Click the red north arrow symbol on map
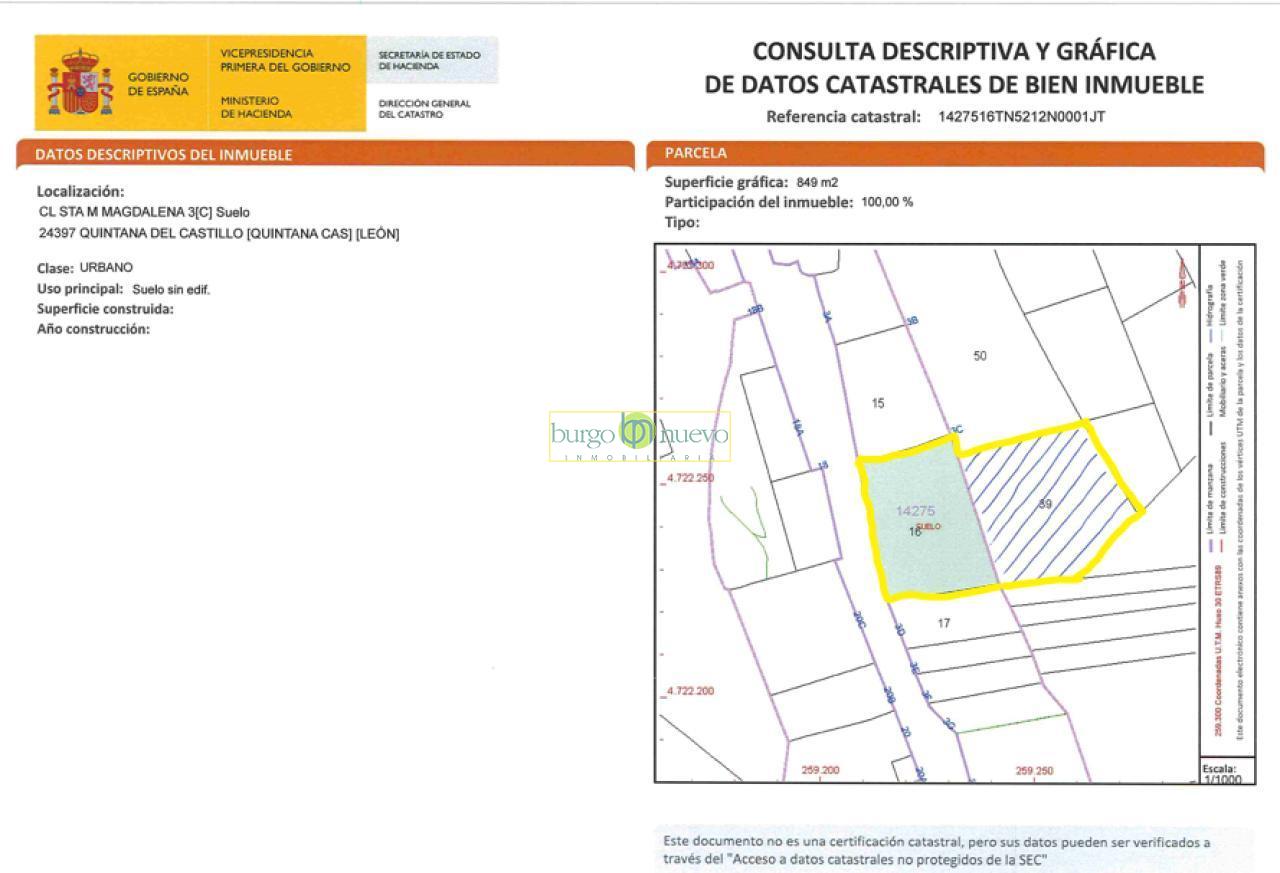Screen dimensions: 1280x873 click(x=1181, y=285)
